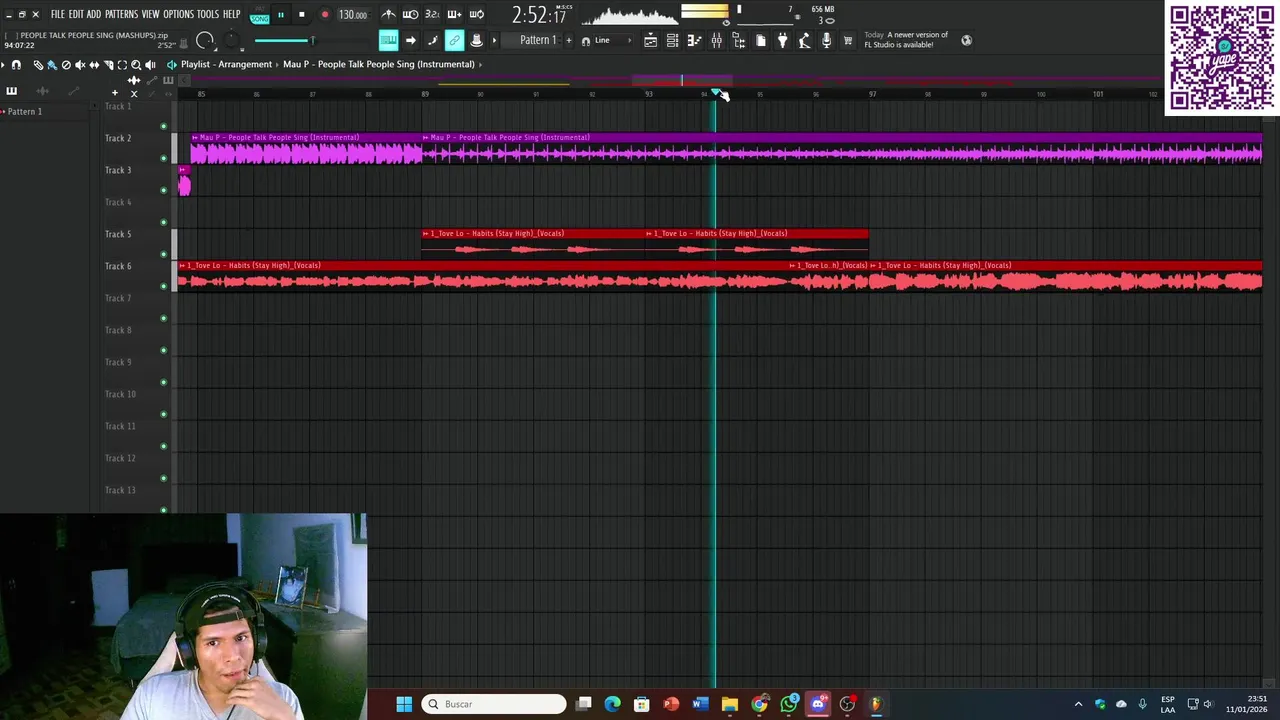Open the ADD menu

coord(94,14)
